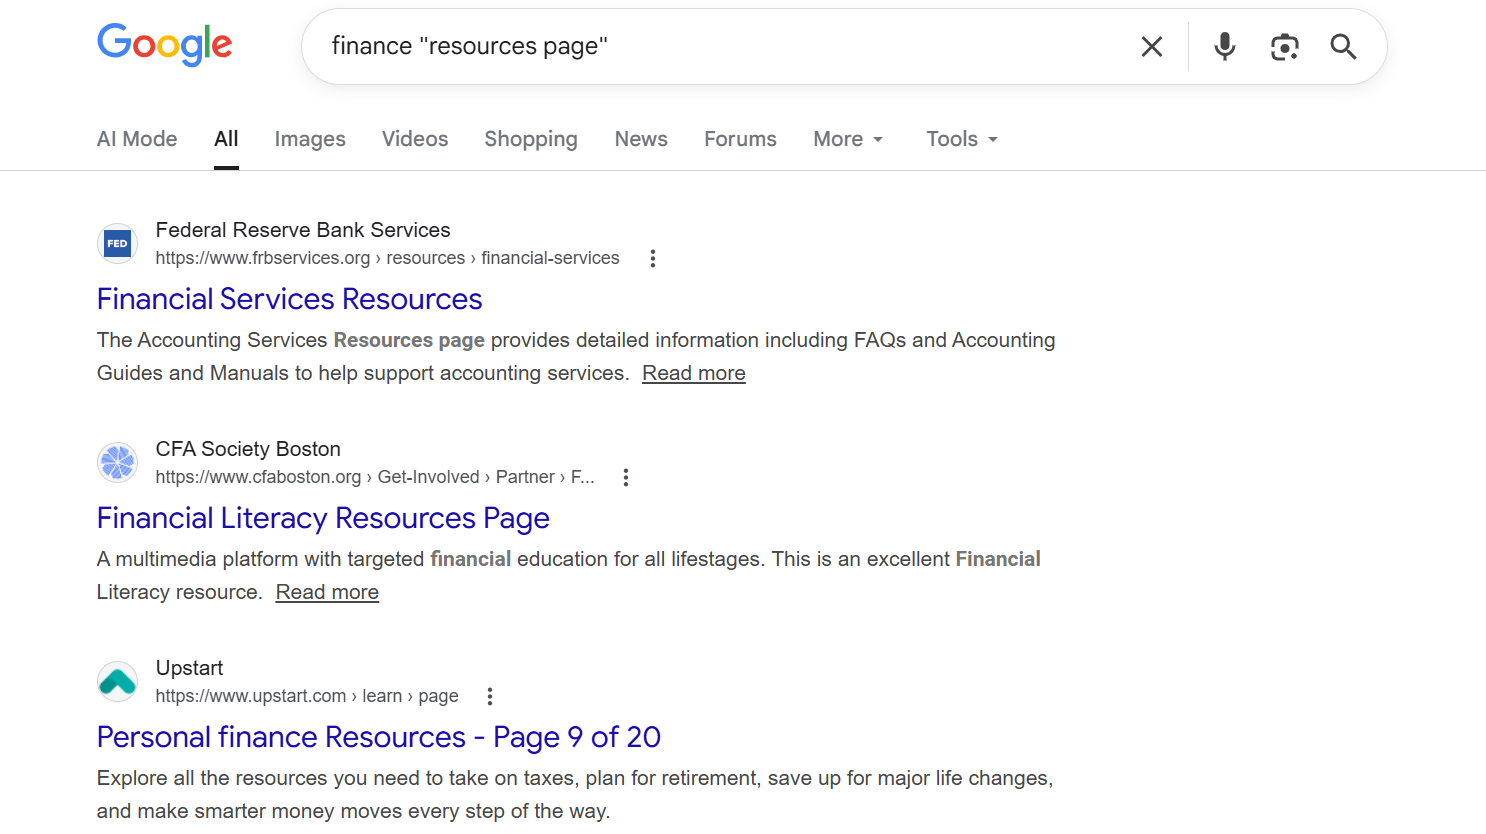Screen dimensions: 1486x834
Task: Open Personal finance Resources from Upstart
Action: (378, 737)
